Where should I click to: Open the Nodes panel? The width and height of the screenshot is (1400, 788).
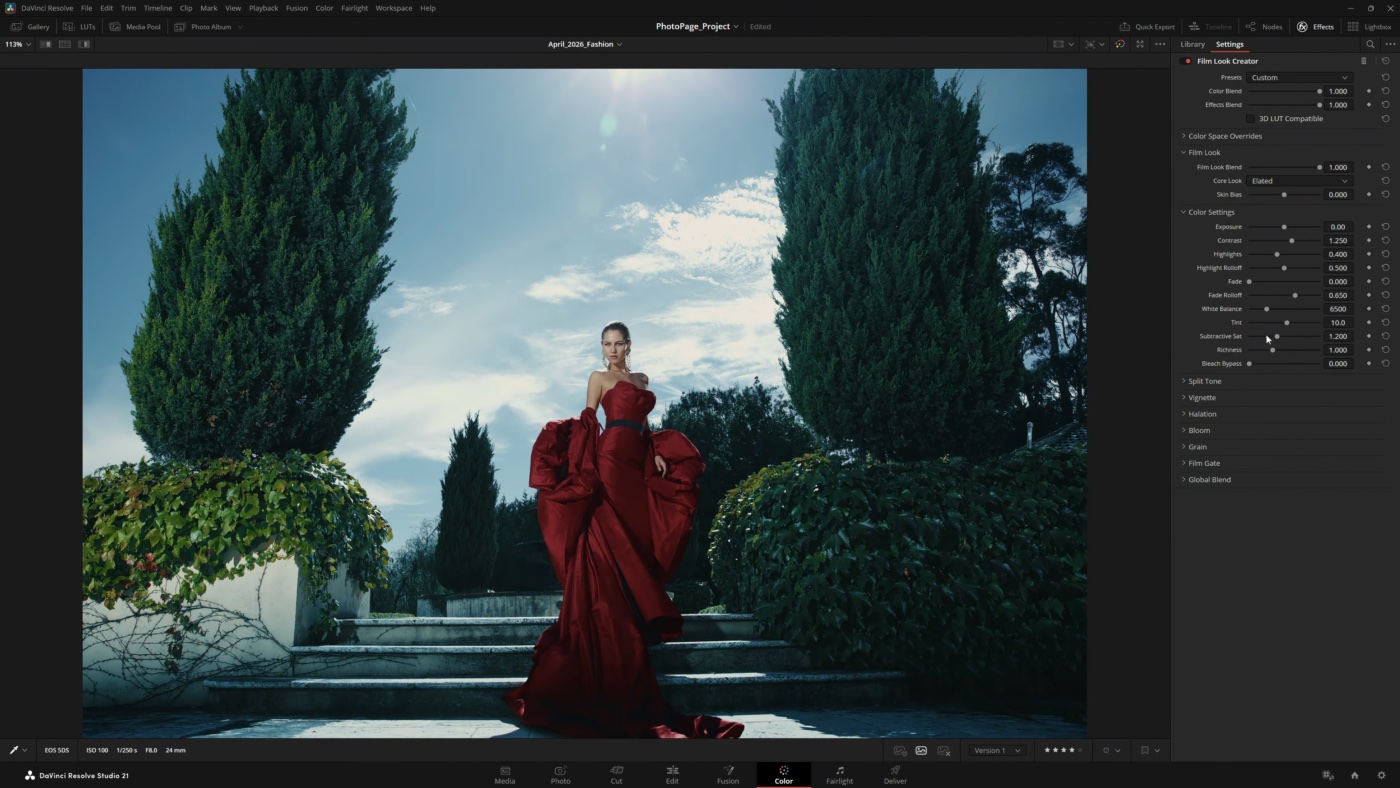point(1265,27)
